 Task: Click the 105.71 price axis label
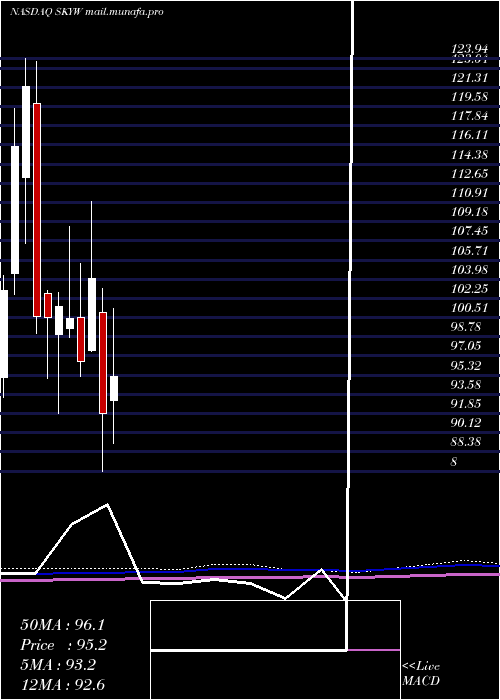click(x=469, y=250)
